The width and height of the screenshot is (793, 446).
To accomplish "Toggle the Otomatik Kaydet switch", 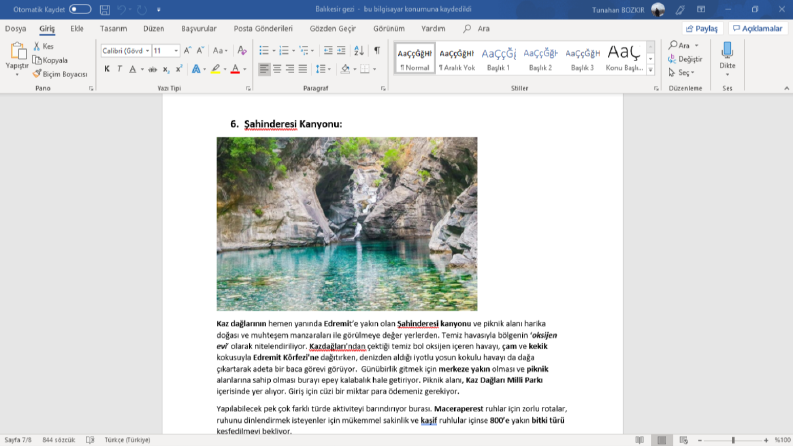I will click(x=80, y=9).
